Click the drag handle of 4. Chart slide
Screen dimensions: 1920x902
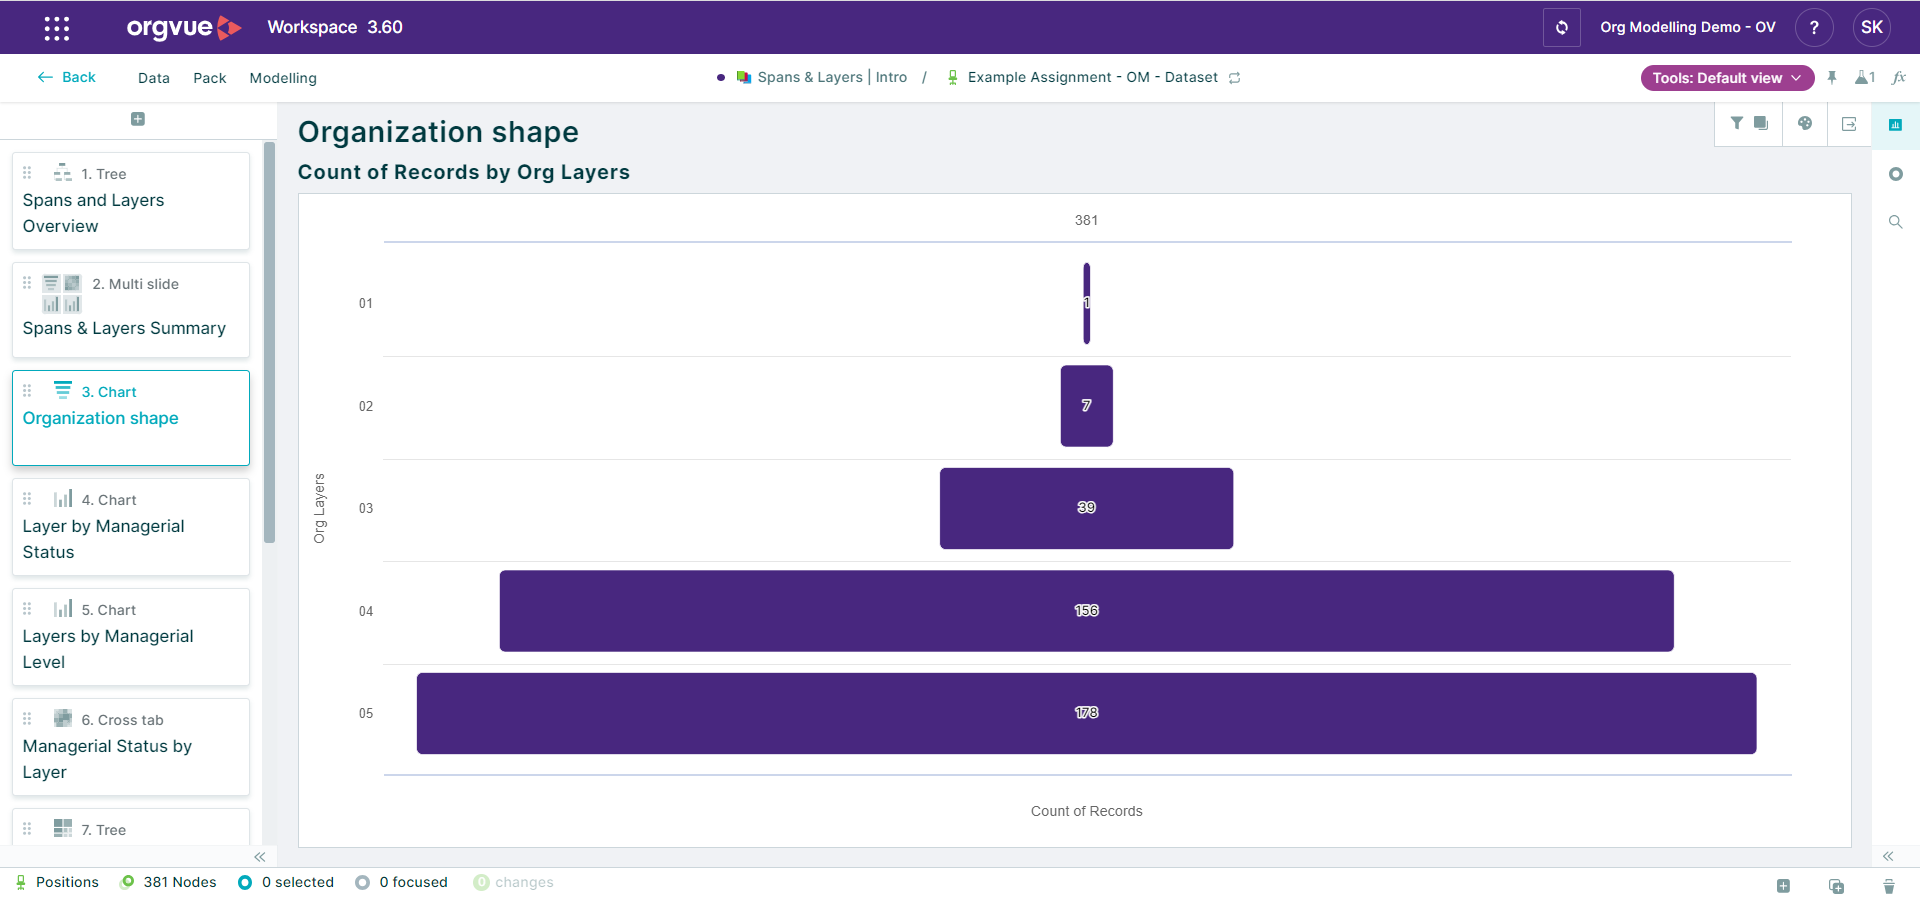point(27,499)
